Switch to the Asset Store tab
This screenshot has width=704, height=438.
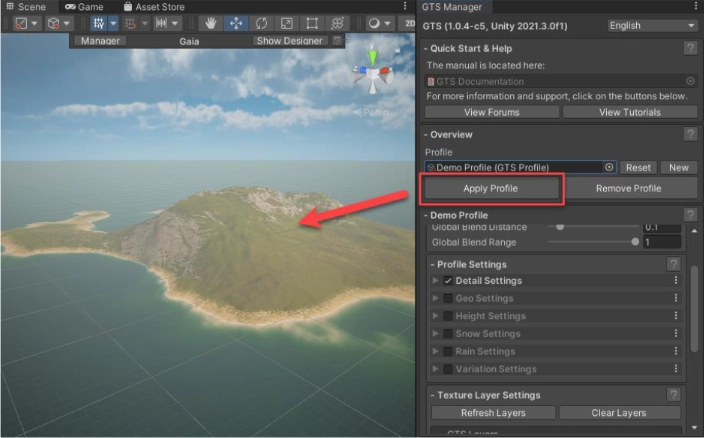pos(154,7)
